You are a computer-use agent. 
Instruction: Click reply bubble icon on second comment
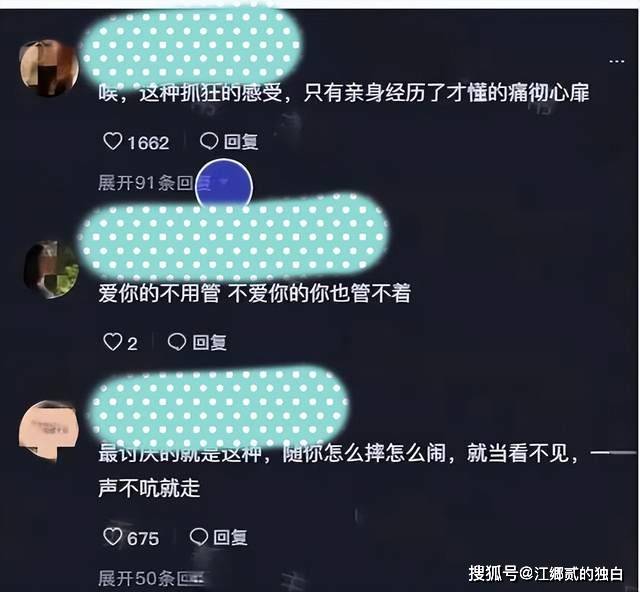tap(177, 342)
